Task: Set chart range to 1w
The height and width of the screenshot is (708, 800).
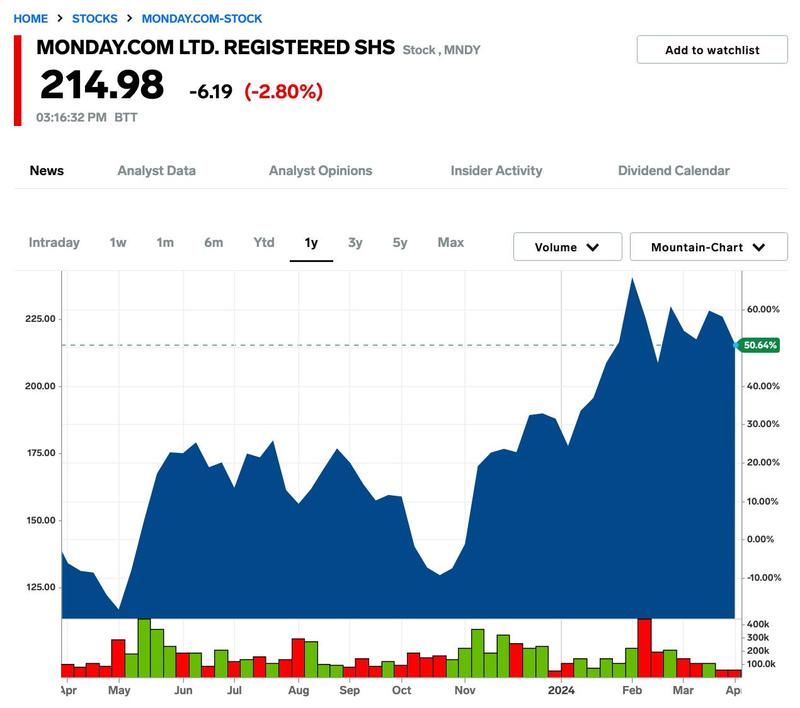Action: tap(118, 242)
